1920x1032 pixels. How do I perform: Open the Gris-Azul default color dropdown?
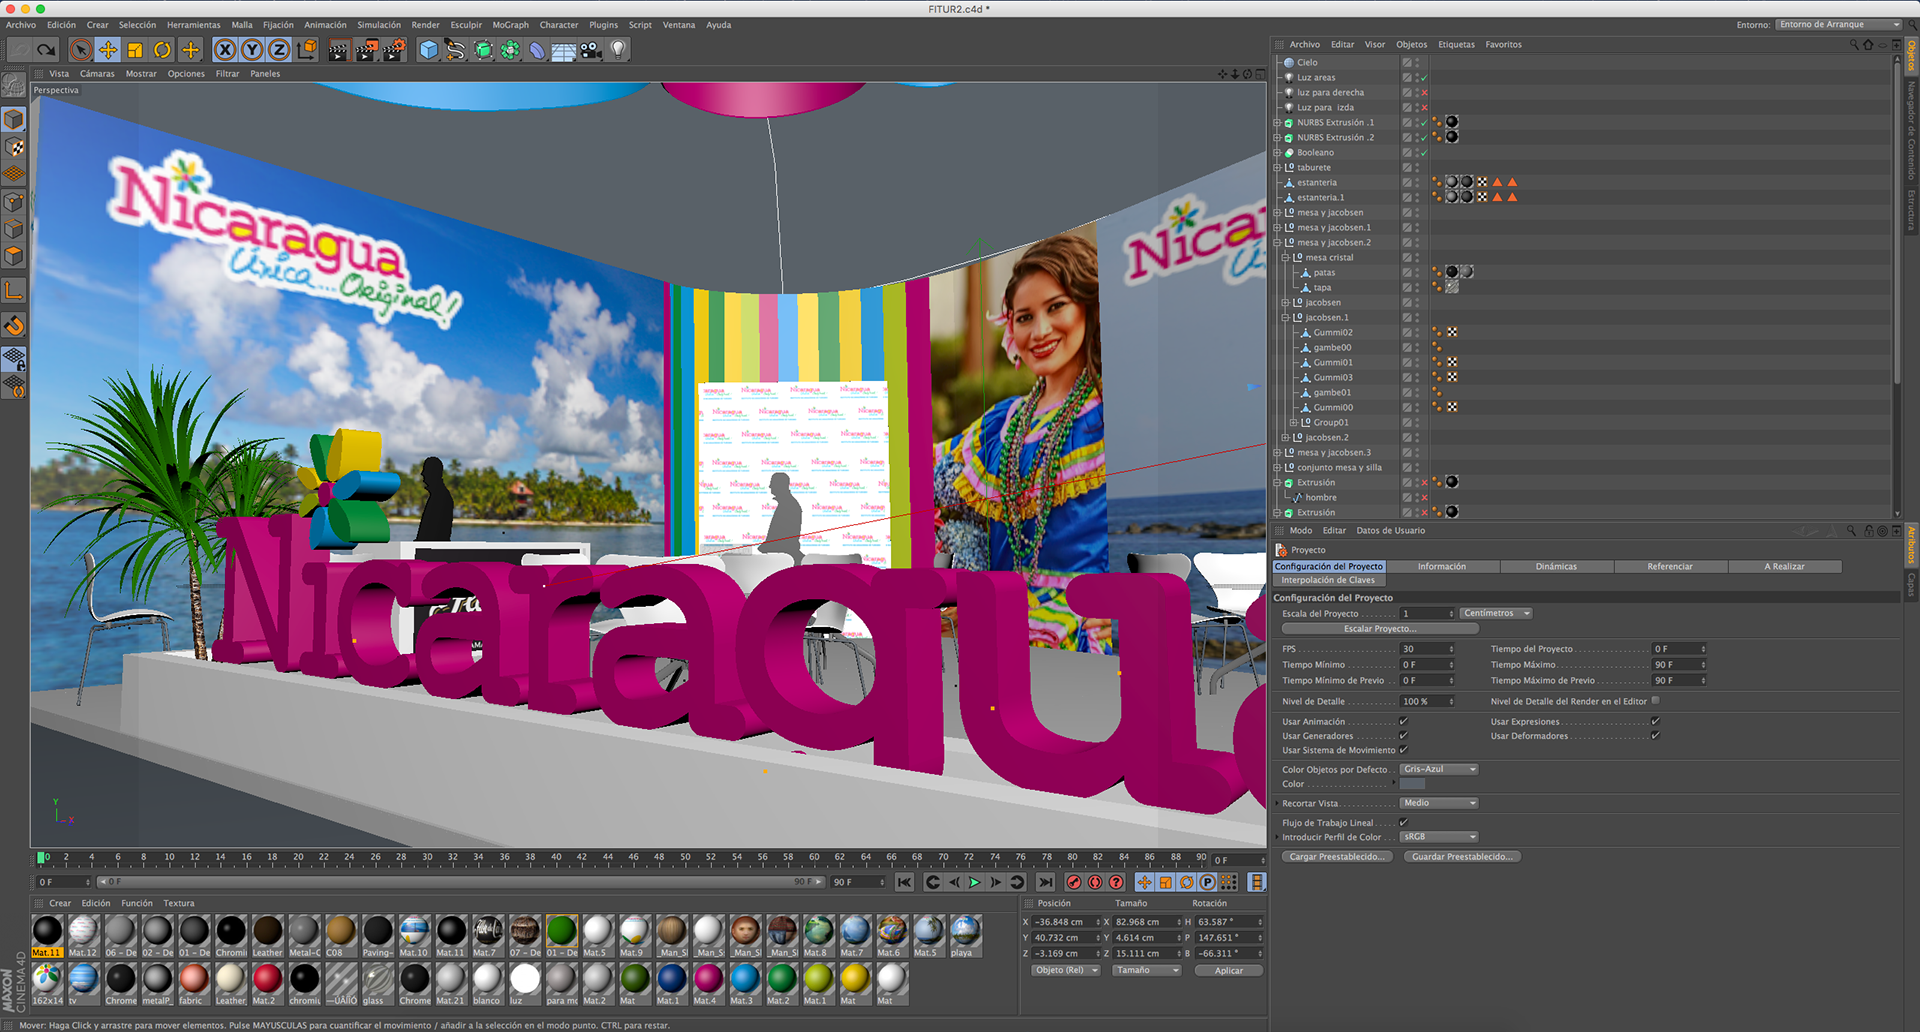click(x=1439, y=769)
